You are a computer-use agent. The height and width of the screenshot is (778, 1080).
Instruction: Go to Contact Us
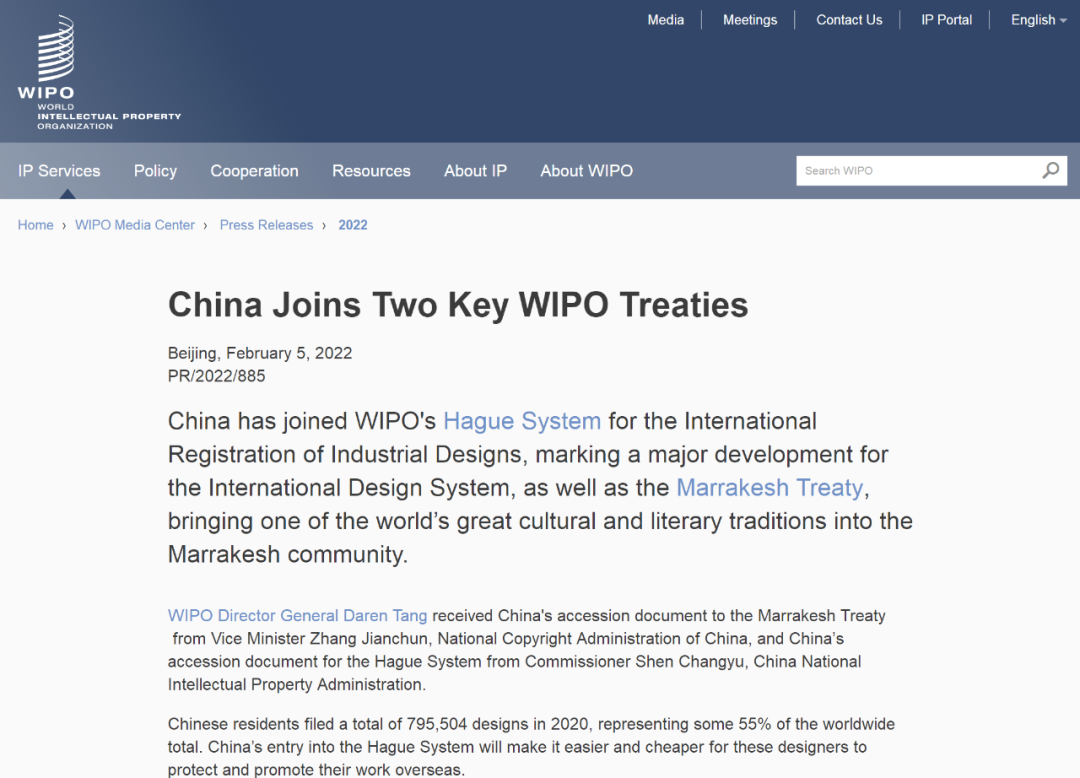click(x=849, y=20)
